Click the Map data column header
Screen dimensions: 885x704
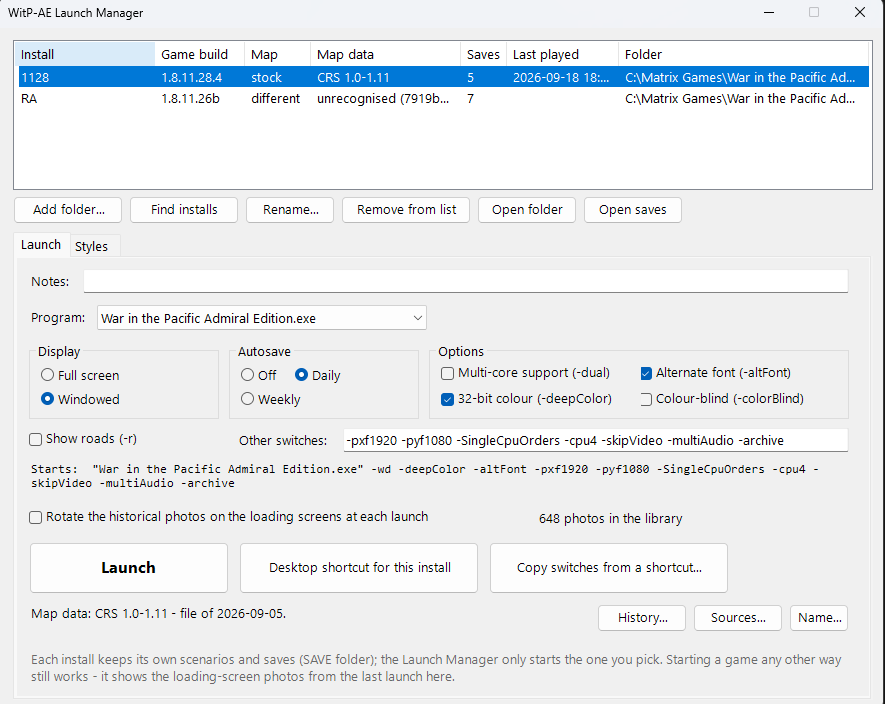coord(386,54)
